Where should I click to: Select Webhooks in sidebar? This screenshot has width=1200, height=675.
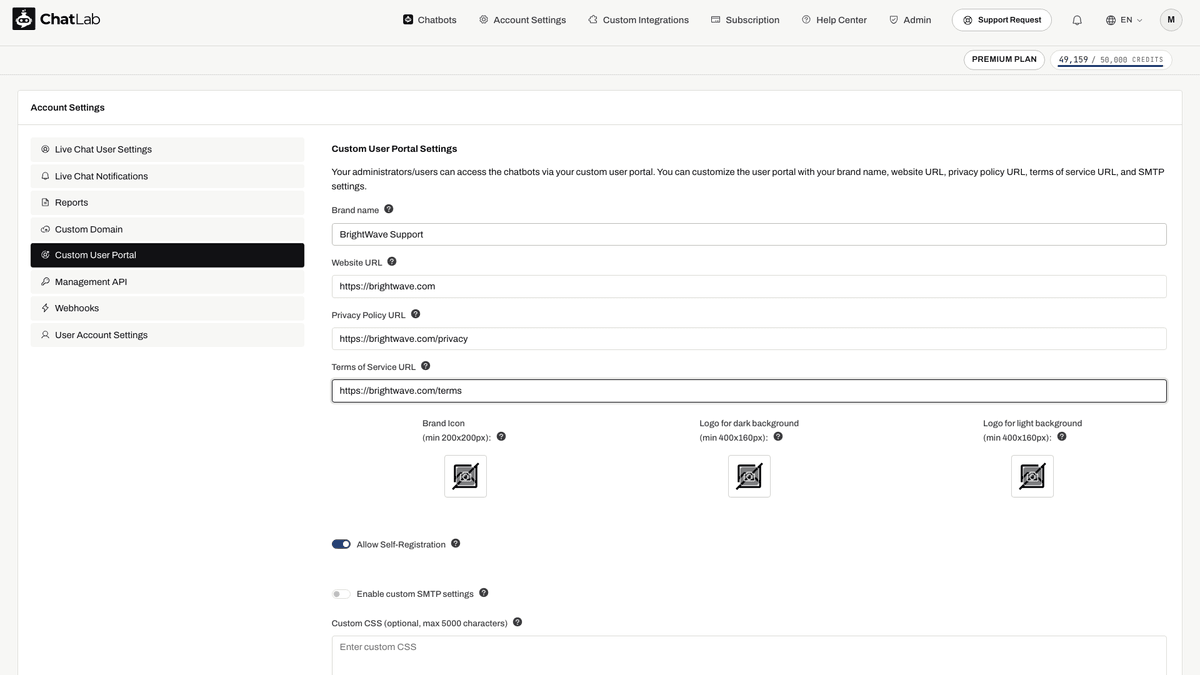click(167, 308)
